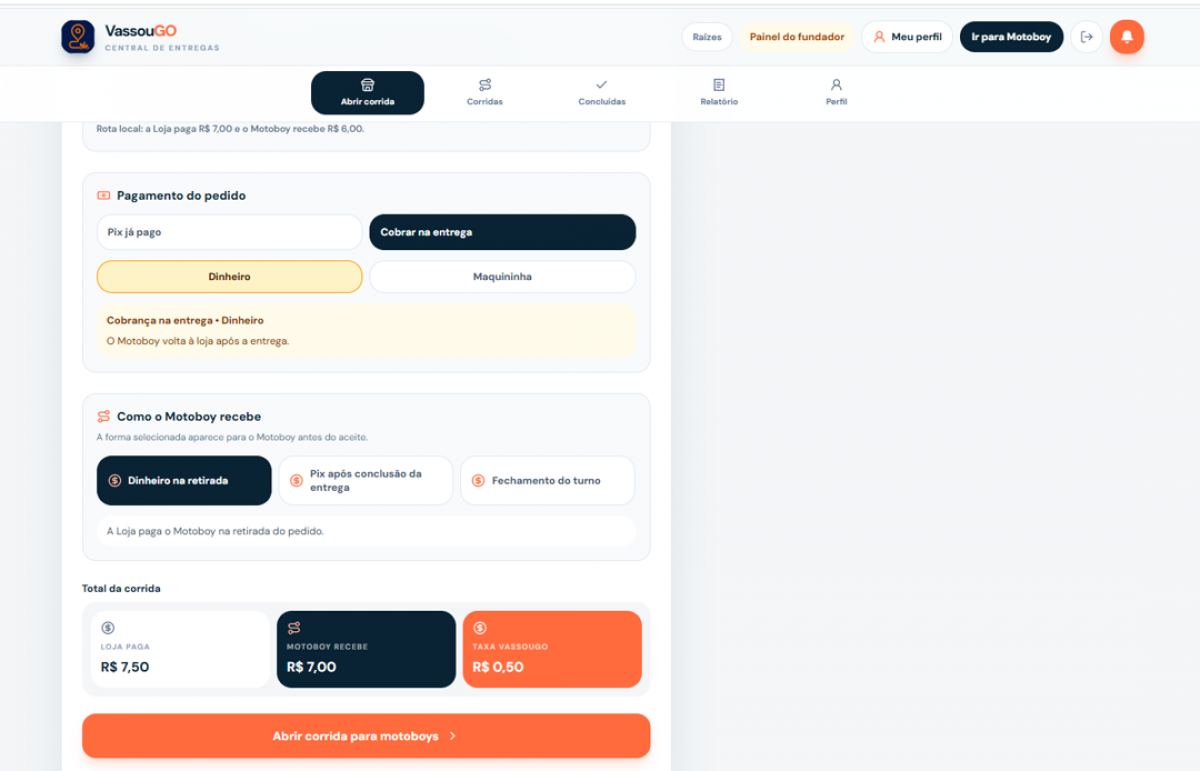Click the Abrir corrida para motoboys button

(366, 736)
